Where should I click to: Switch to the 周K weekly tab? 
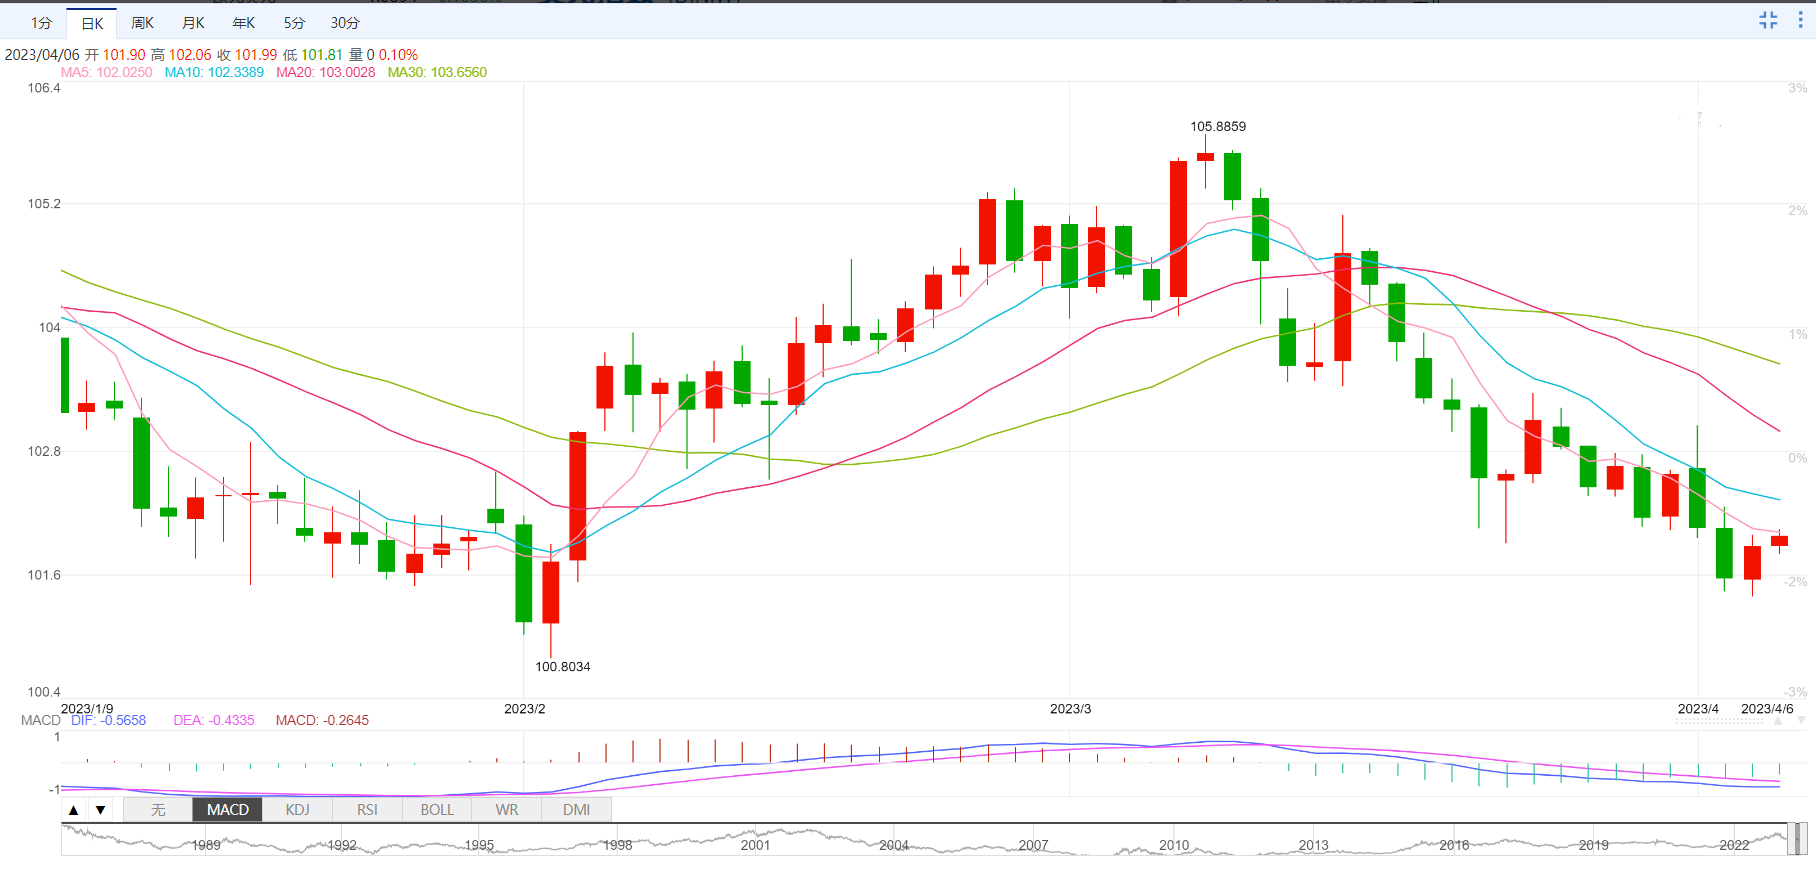[x=143, y=23]
